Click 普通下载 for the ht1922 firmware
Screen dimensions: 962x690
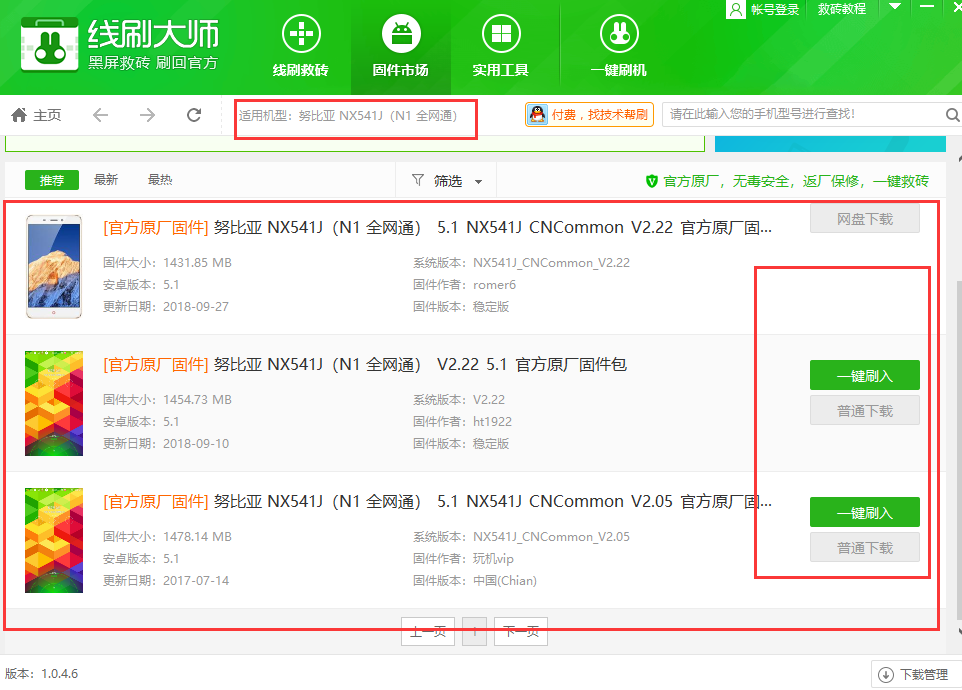coord(864,410)
